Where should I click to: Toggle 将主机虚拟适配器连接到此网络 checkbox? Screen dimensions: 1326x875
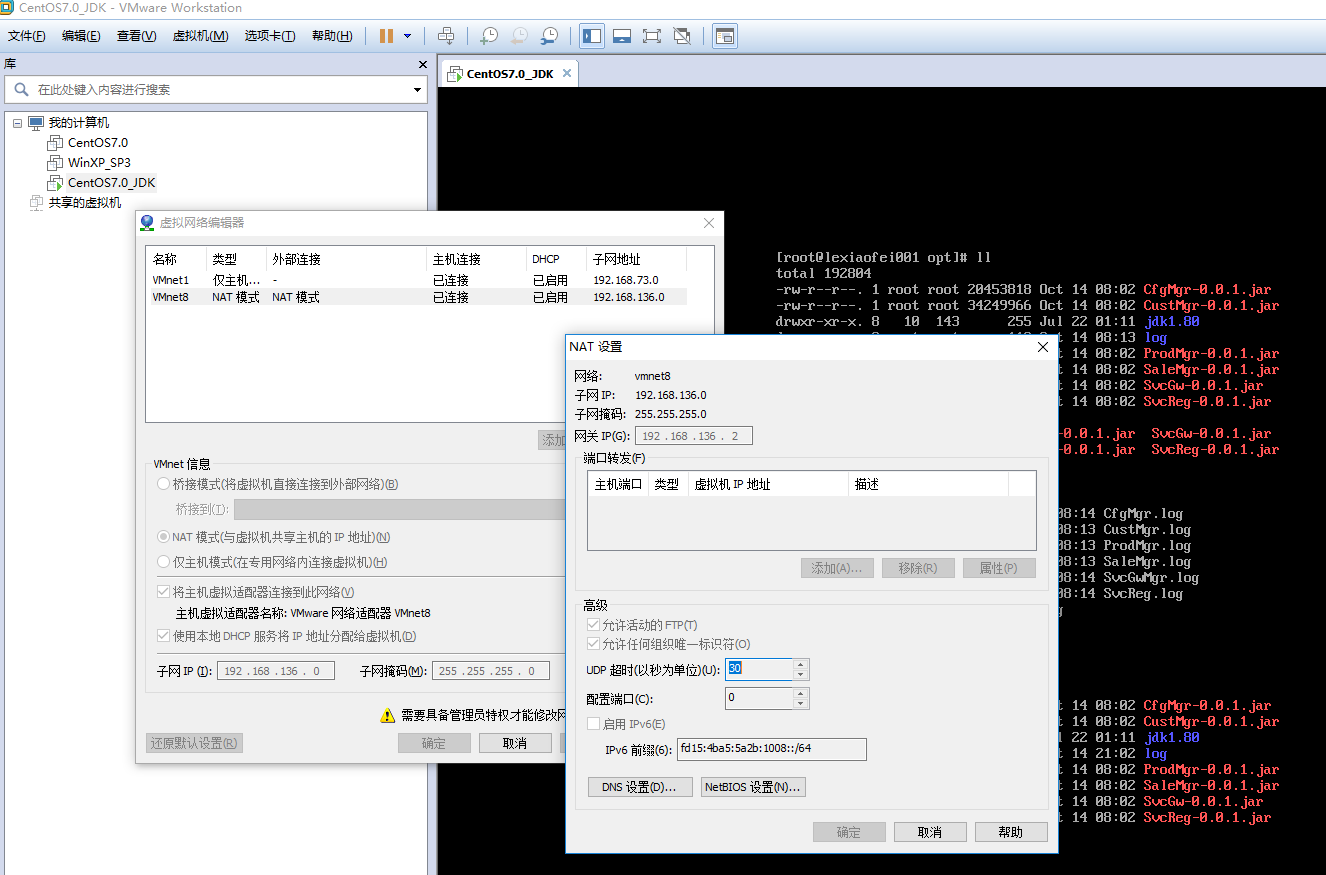coord(164,591)
